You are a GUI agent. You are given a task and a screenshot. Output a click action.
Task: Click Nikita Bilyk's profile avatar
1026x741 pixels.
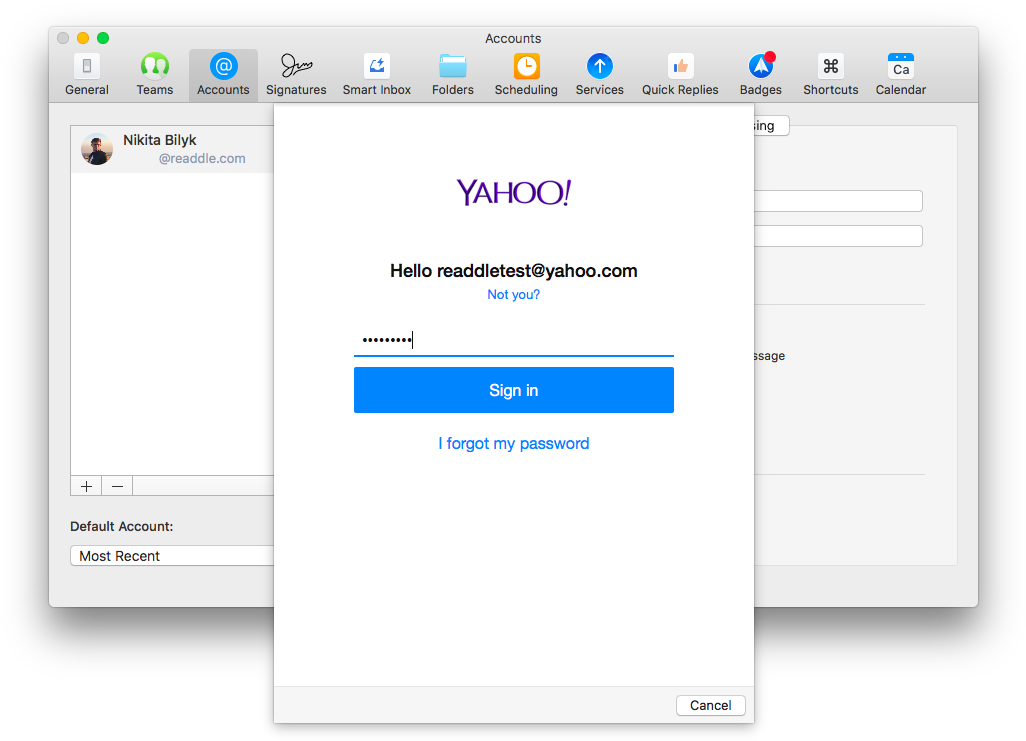point(97,149)
